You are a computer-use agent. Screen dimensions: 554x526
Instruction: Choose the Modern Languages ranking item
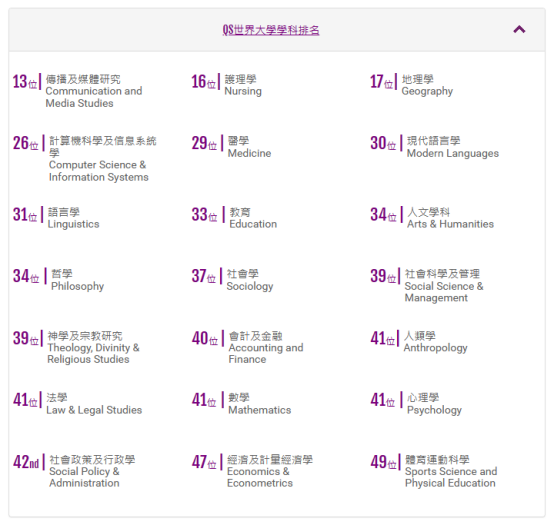pyautogui.click(x=435, y=147)
